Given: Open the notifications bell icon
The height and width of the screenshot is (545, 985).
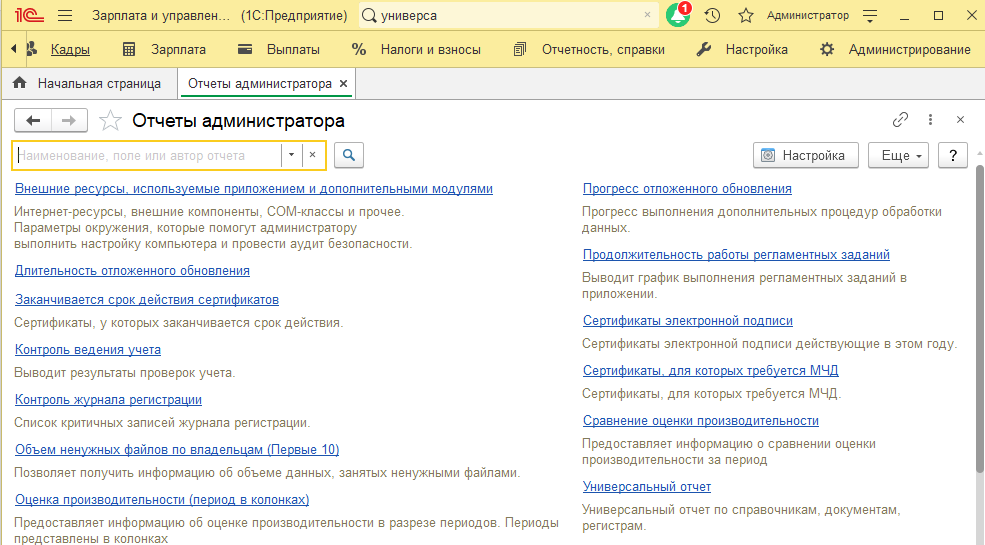Looking at the screenshot, I should tap(678, 16).
